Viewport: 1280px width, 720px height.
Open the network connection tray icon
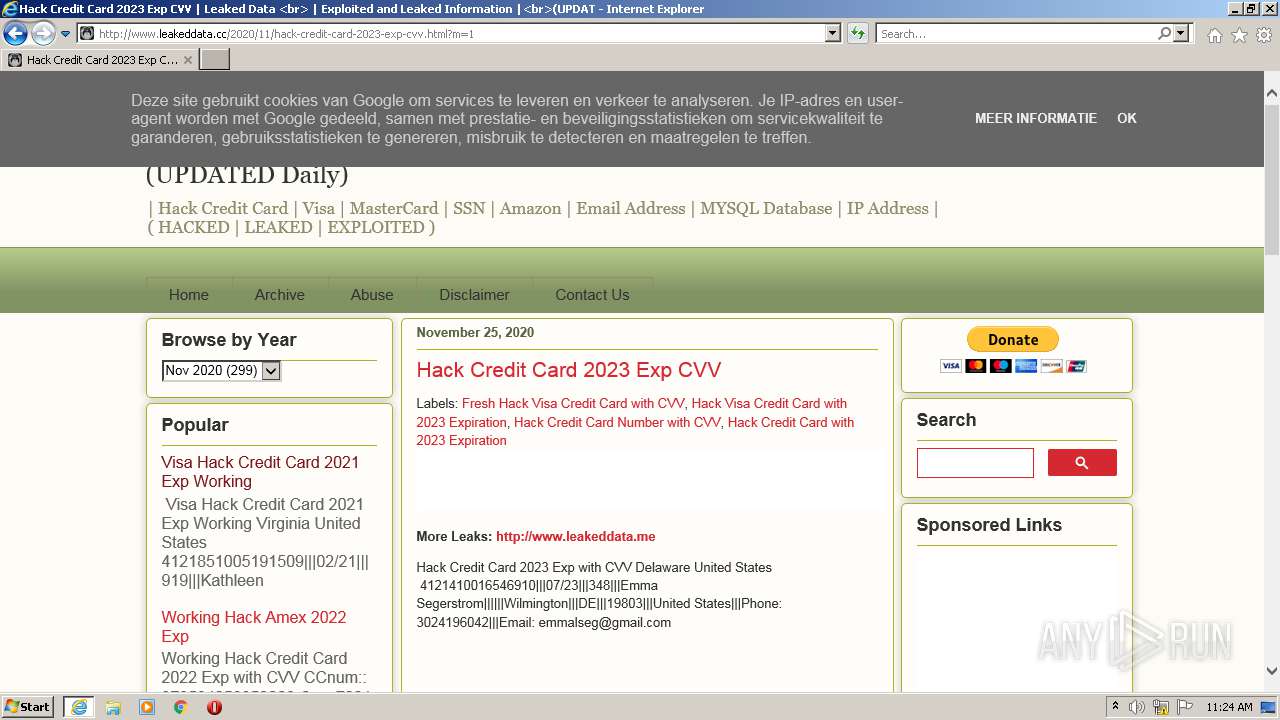(1161, 707)
